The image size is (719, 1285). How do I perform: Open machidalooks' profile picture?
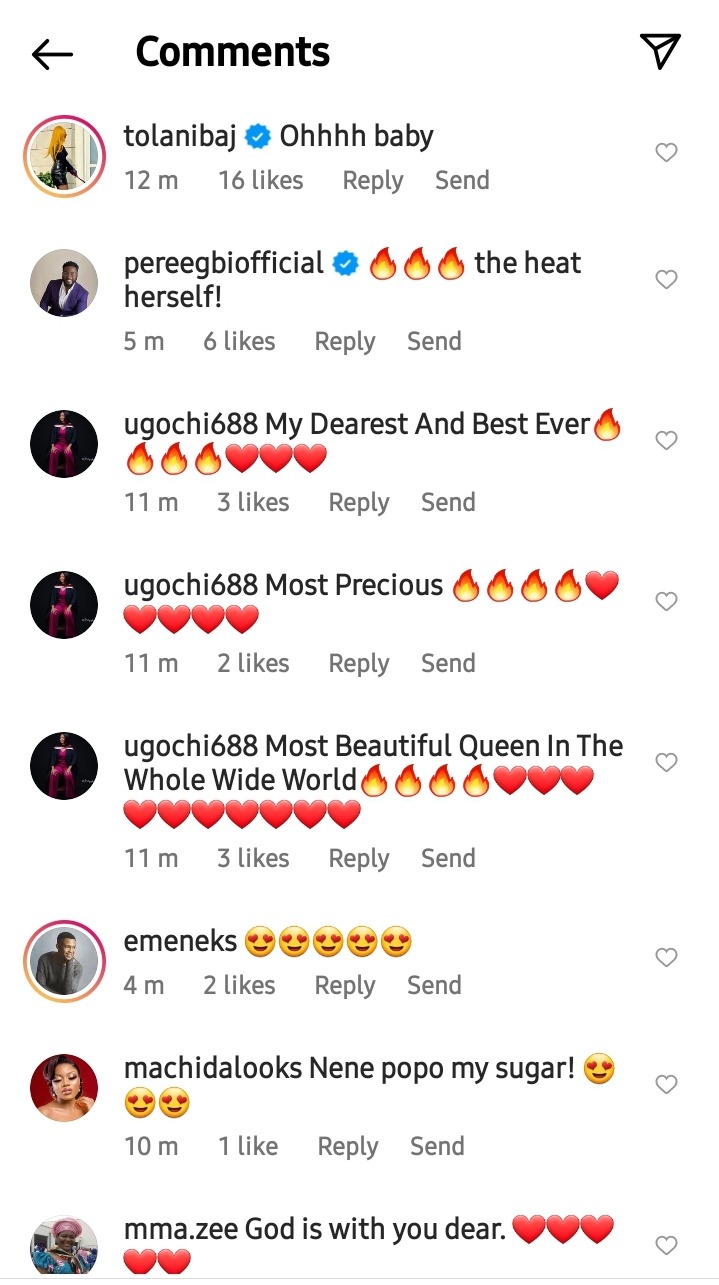point(65,1088)
